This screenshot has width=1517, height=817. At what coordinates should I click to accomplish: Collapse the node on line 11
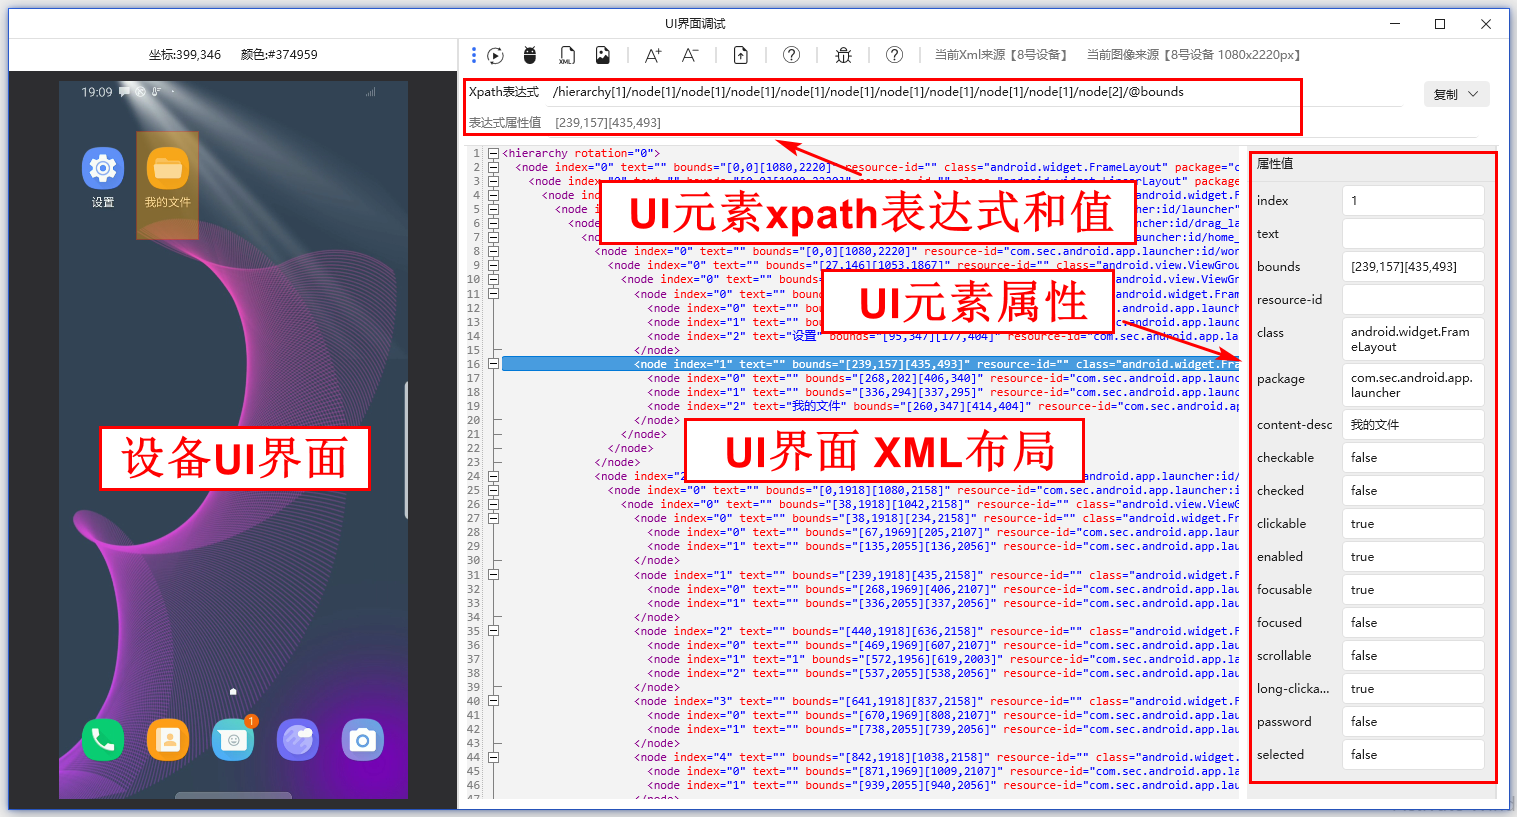(493, 294)
